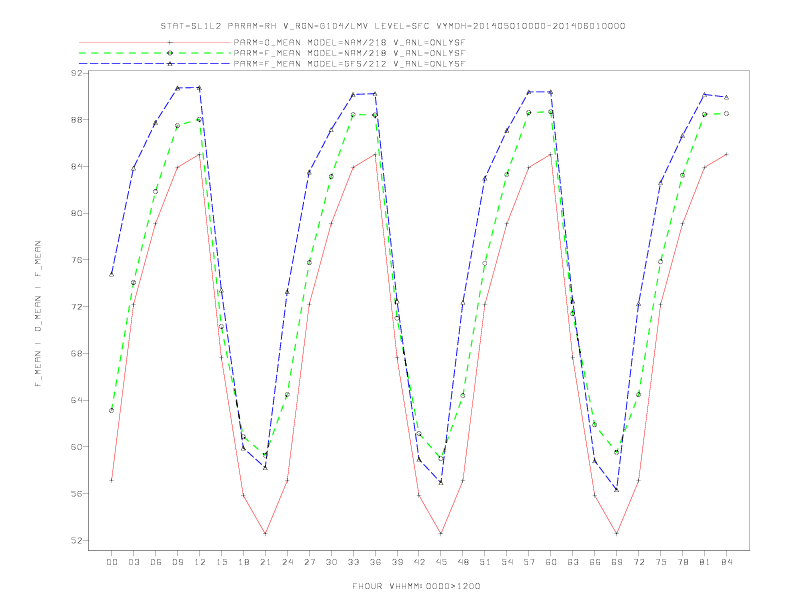Click the x-axis tick label 12

coord(200,562)
